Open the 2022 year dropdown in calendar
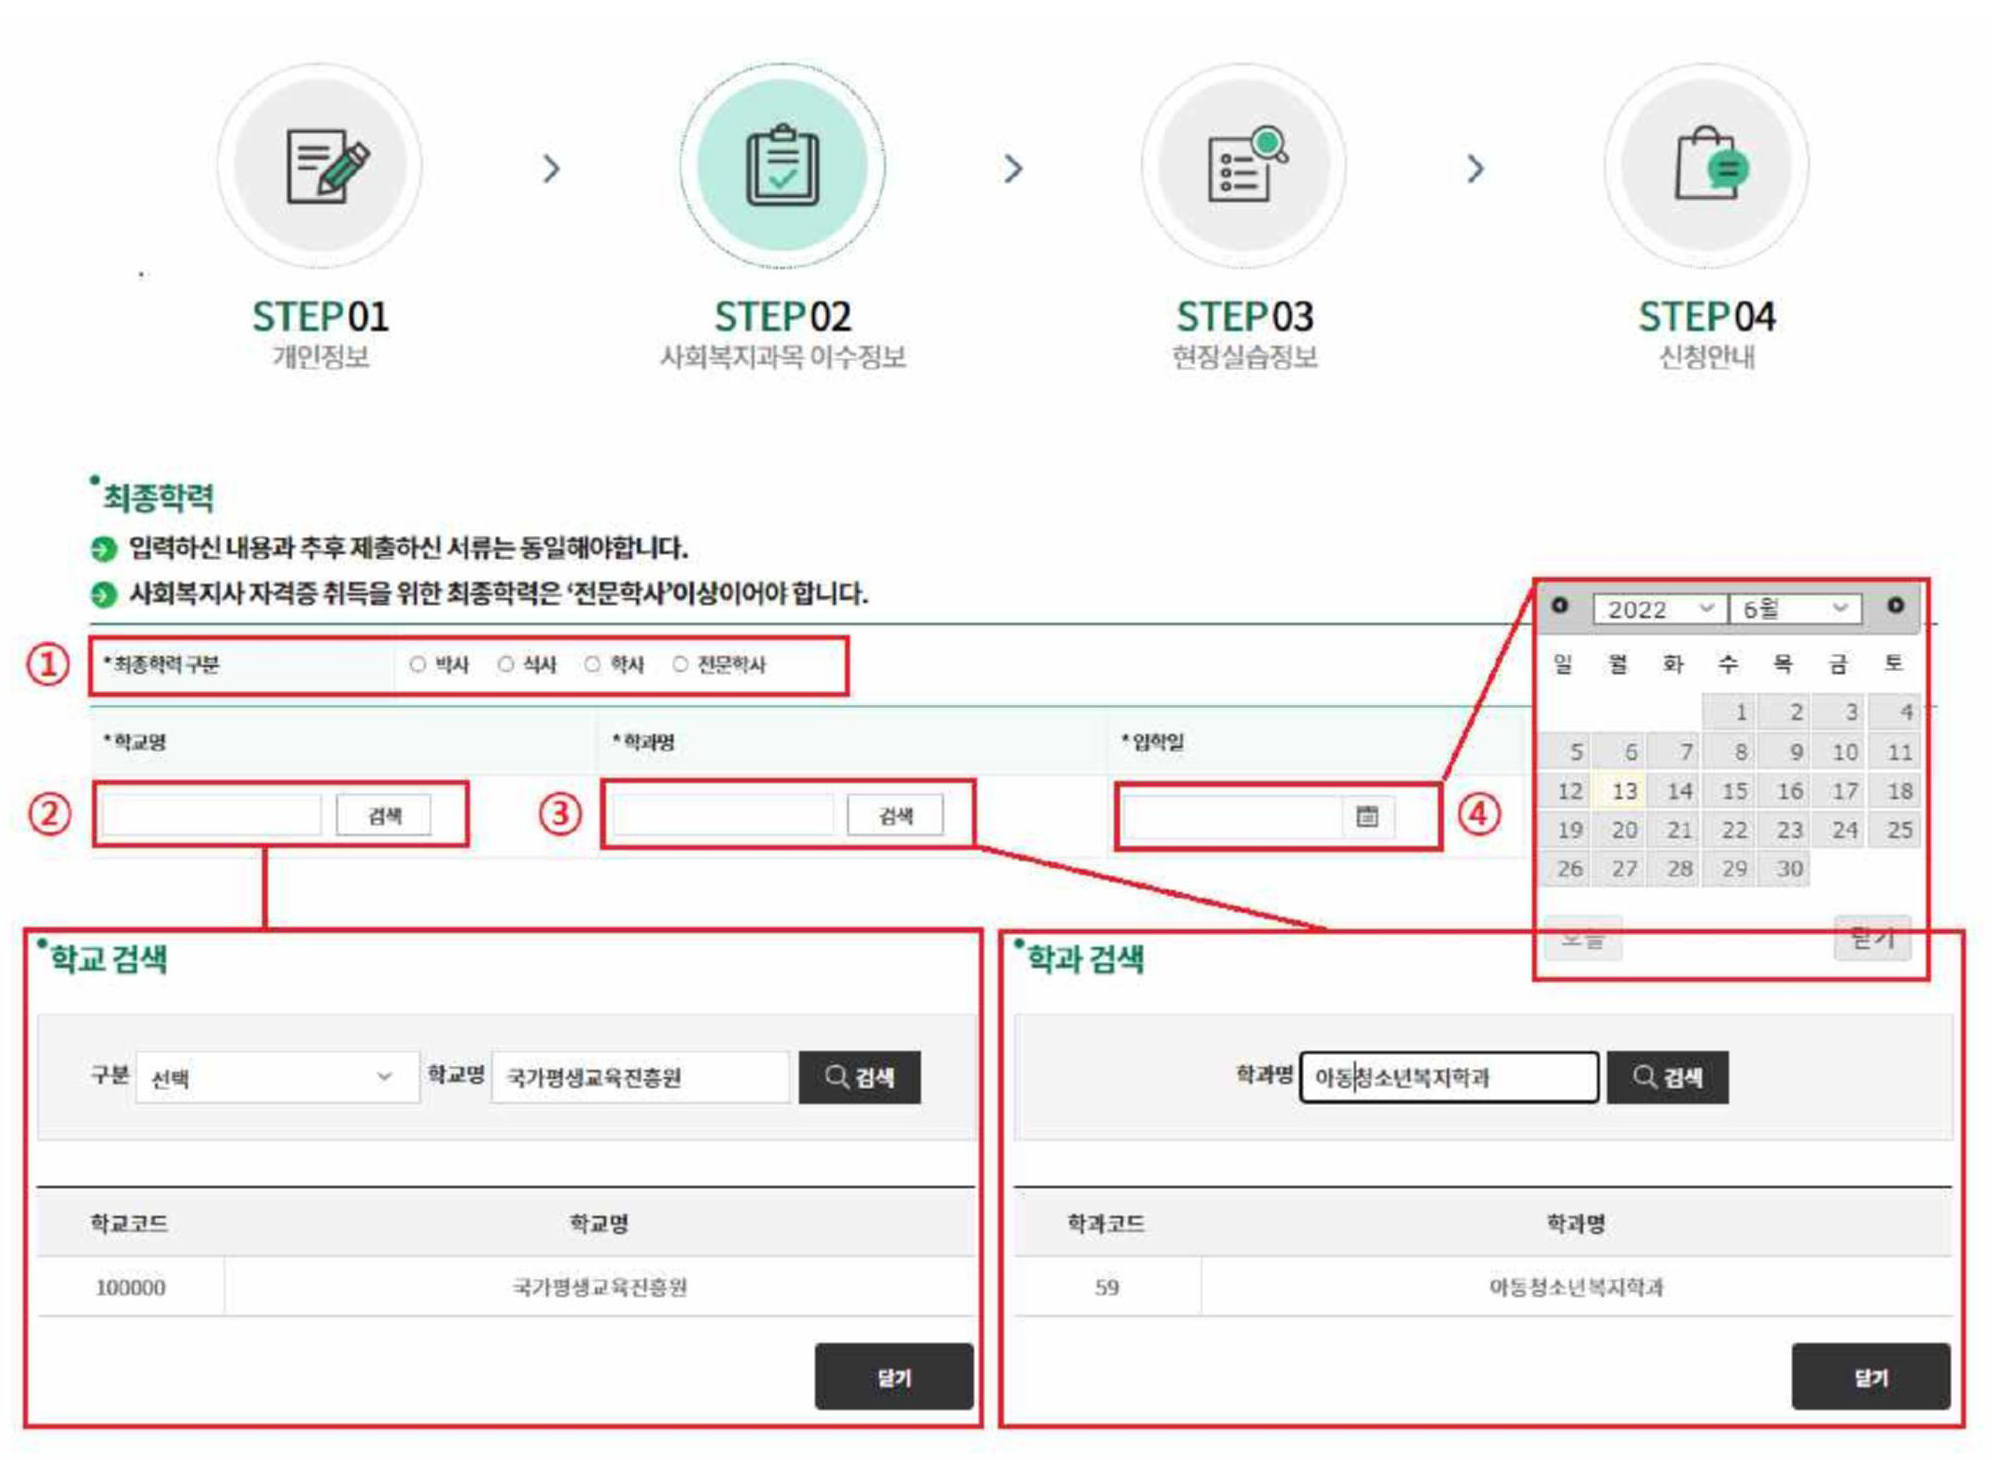This screenshot has width=1992, height=1460. pos(1659,609)
